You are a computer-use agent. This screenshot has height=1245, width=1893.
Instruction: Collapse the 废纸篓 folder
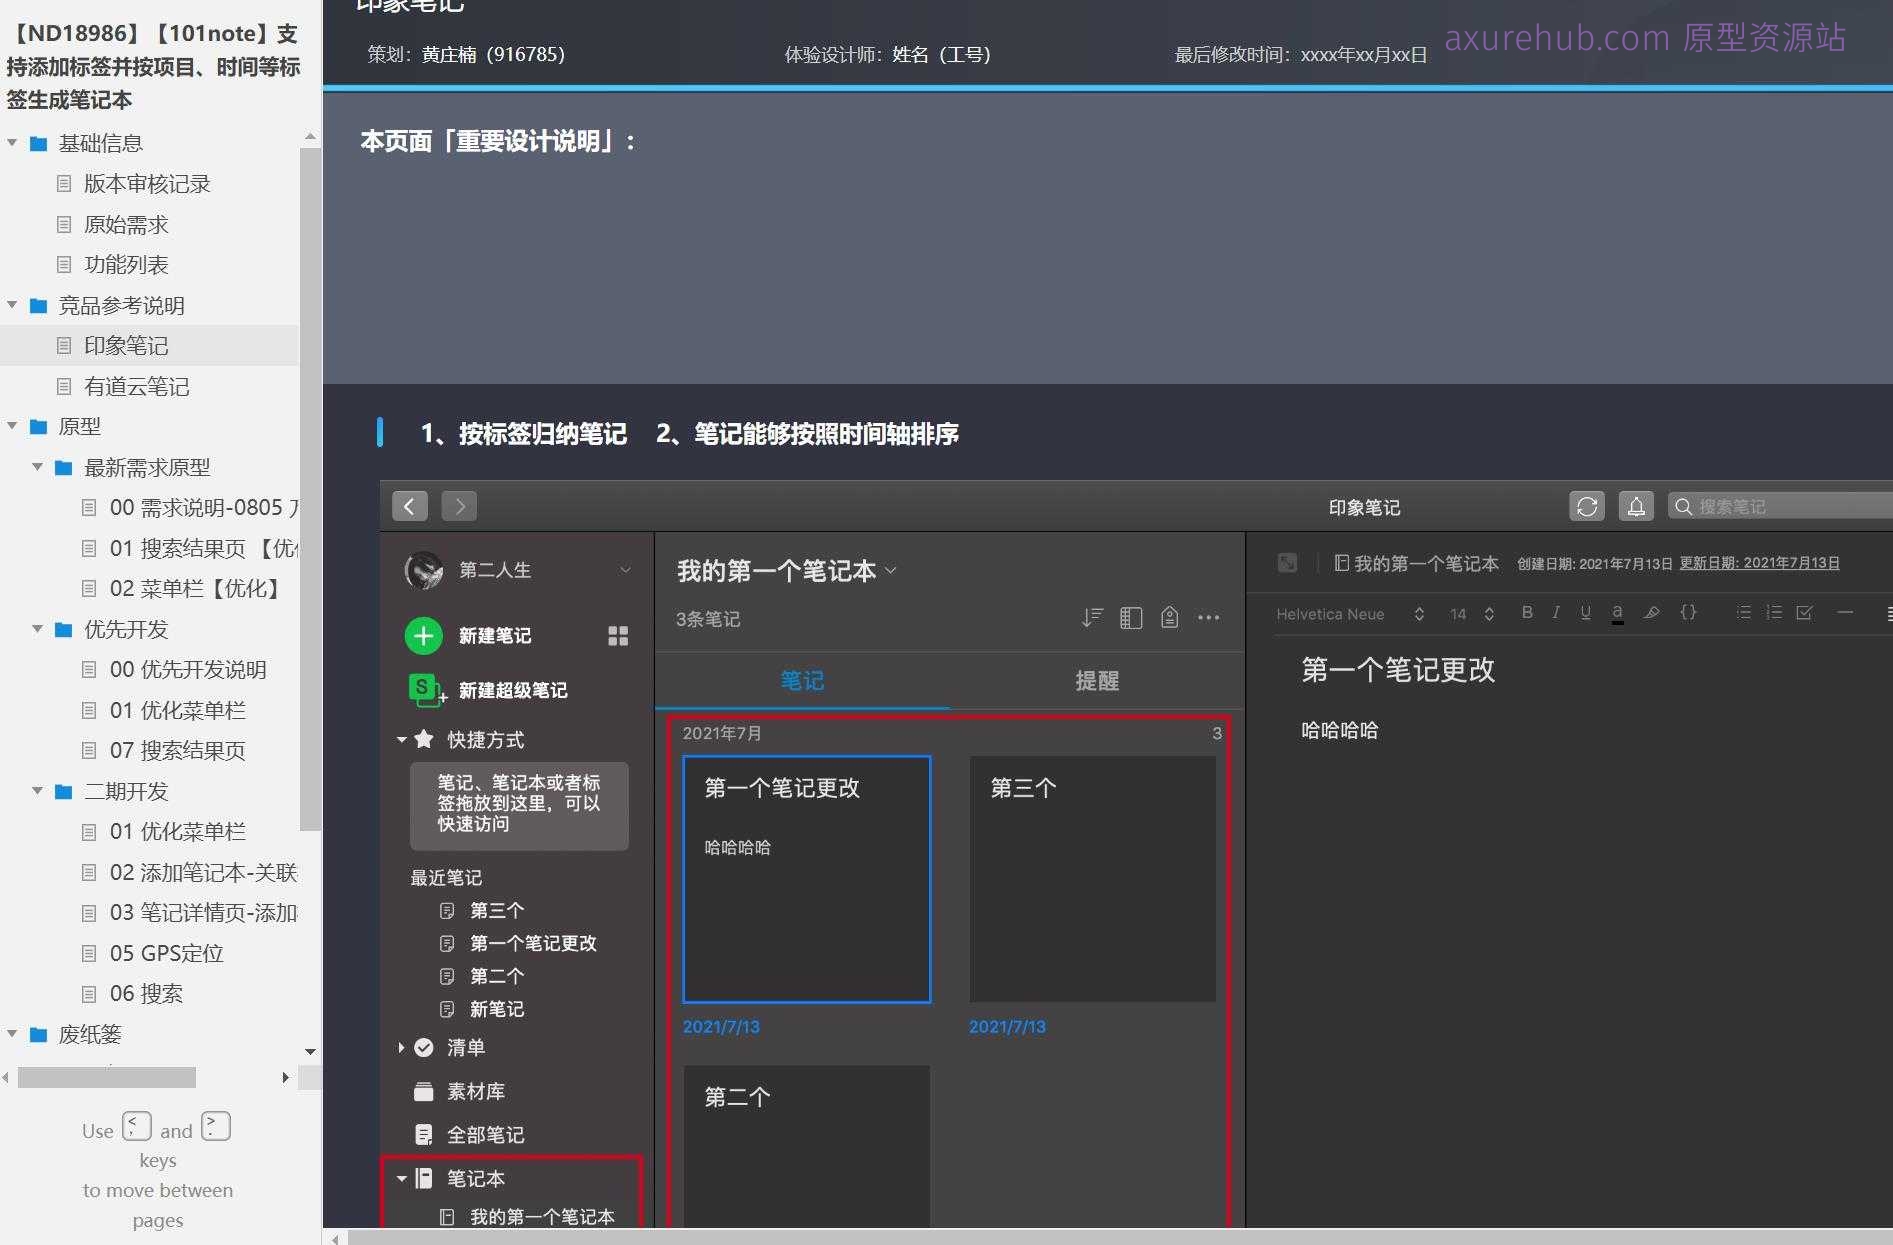[12, 1034]
